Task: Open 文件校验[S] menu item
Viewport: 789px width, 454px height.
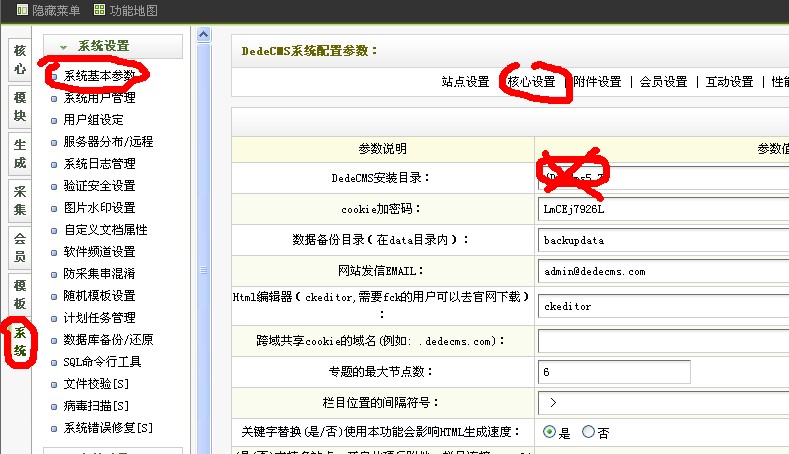Action: pos(96,384)
